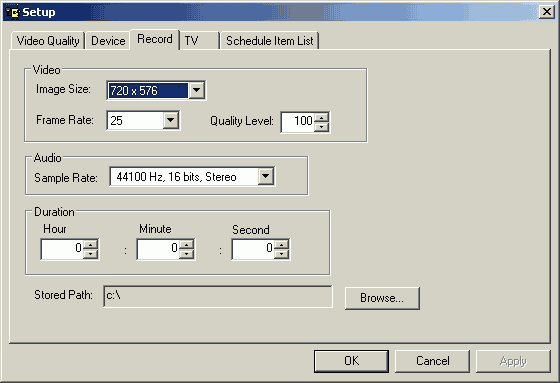
Task: Open the Schedule Item List tab
Action: 270,40
